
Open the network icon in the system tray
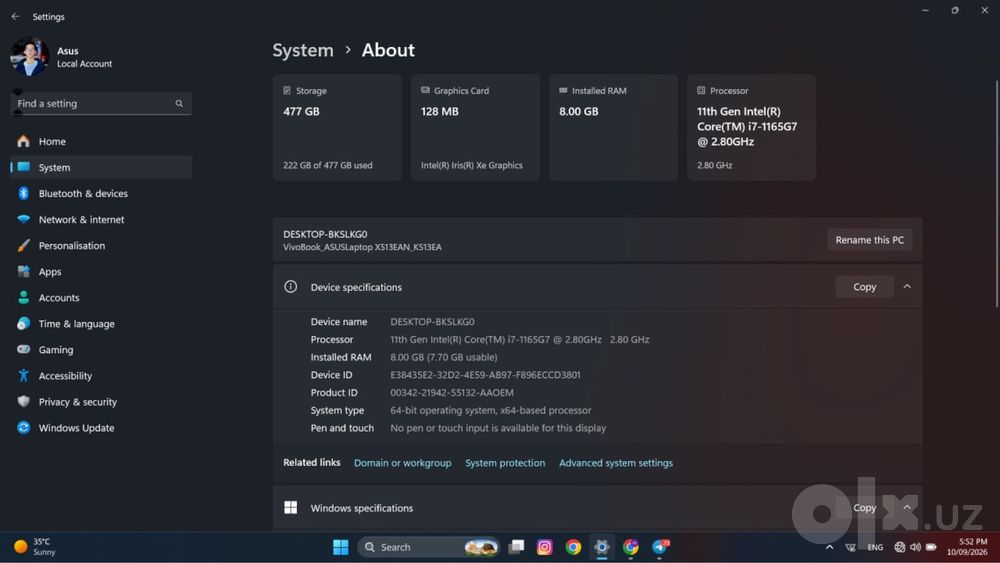[900, 547]
